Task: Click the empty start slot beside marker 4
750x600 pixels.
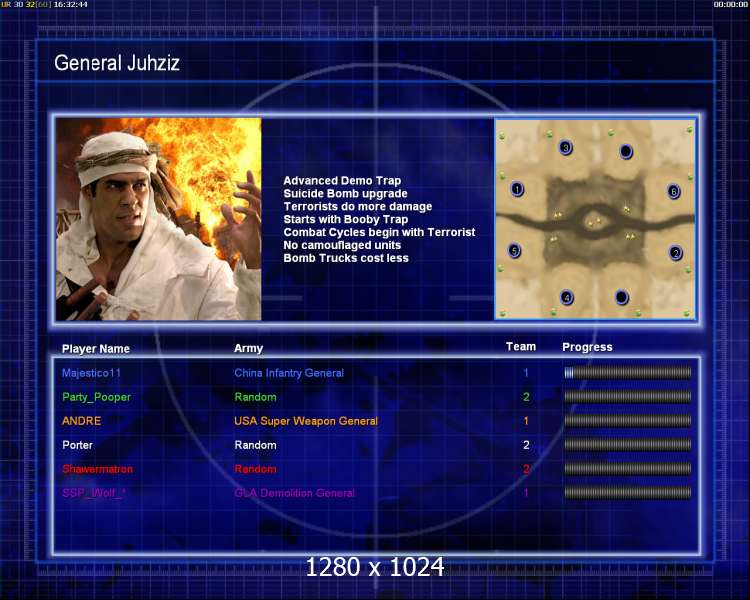Action: tap(621, 297)
